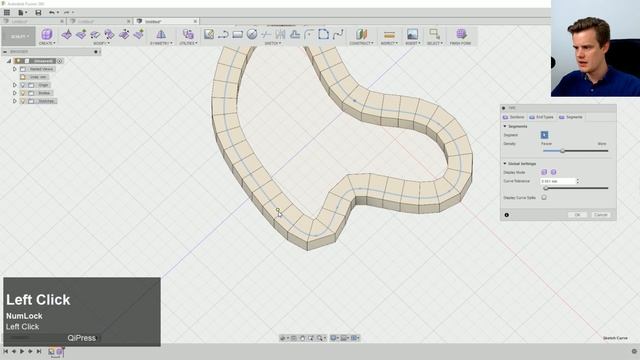Save the design with the disk icon
Image resolution: width=640 pixels, height=360 pixels.
[38, 13]
